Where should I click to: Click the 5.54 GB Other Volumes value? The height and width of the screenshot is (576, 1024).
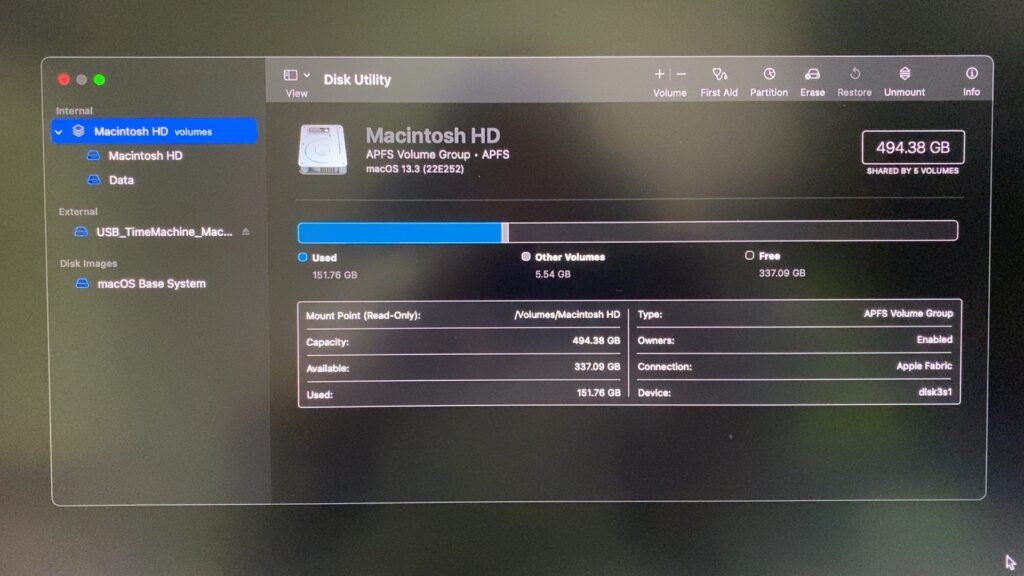coord(552,274)
